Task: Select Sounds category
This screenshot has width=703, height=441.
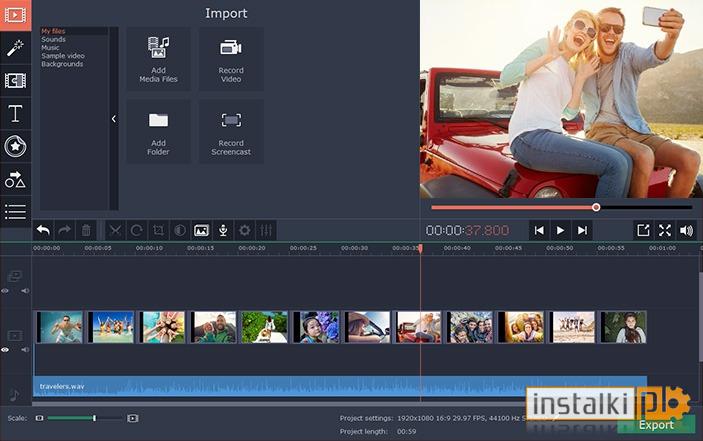Action: pyautogui.click(x=53, y=39)
